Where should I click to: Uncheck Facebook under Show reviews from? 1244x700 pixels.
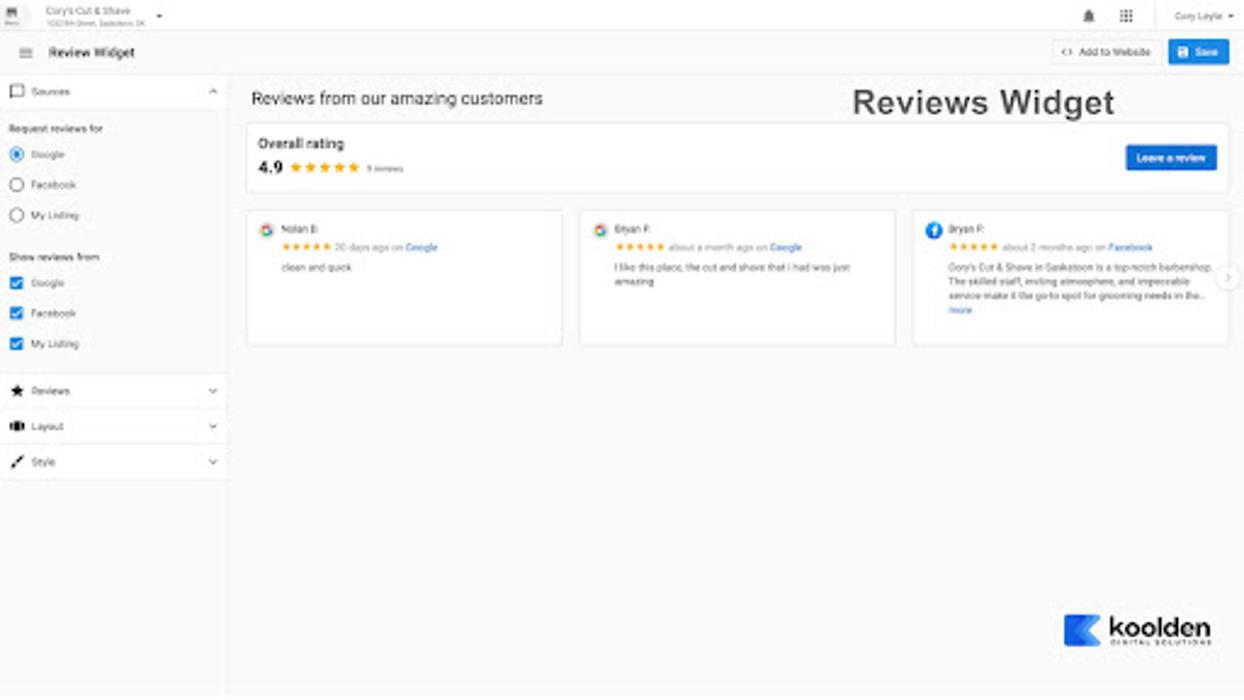pos(17,313)
